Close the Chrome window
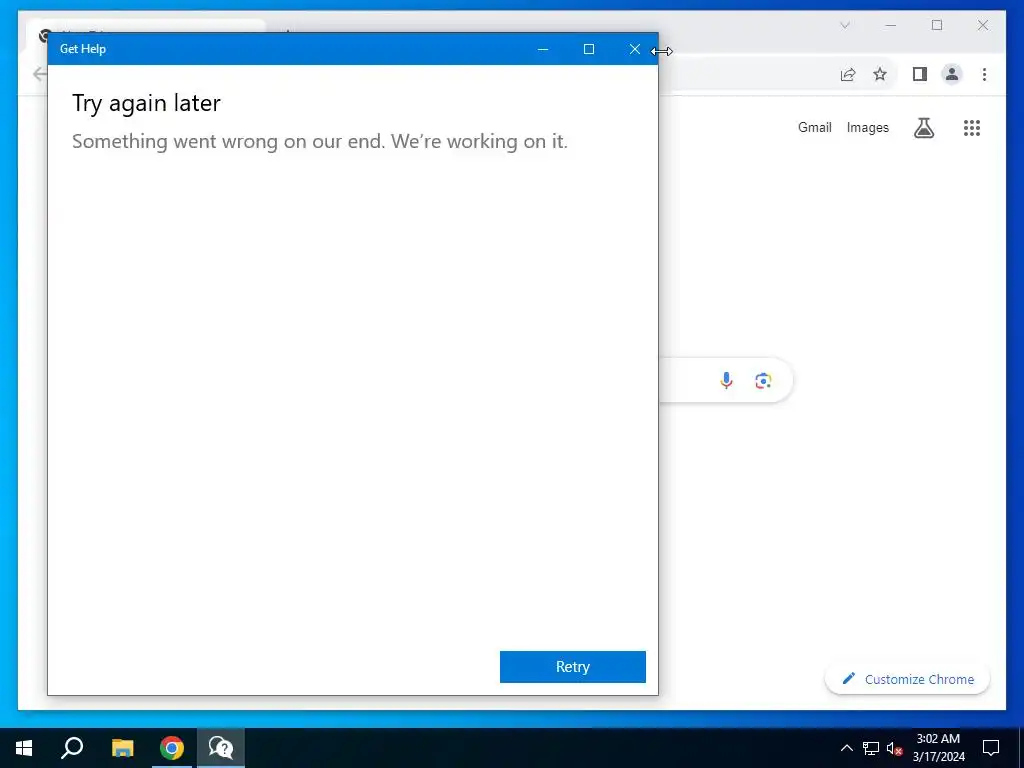Image resolution: width=1024 pixels, height=768 pixels. pyautogui.click(x=983, y=25)
